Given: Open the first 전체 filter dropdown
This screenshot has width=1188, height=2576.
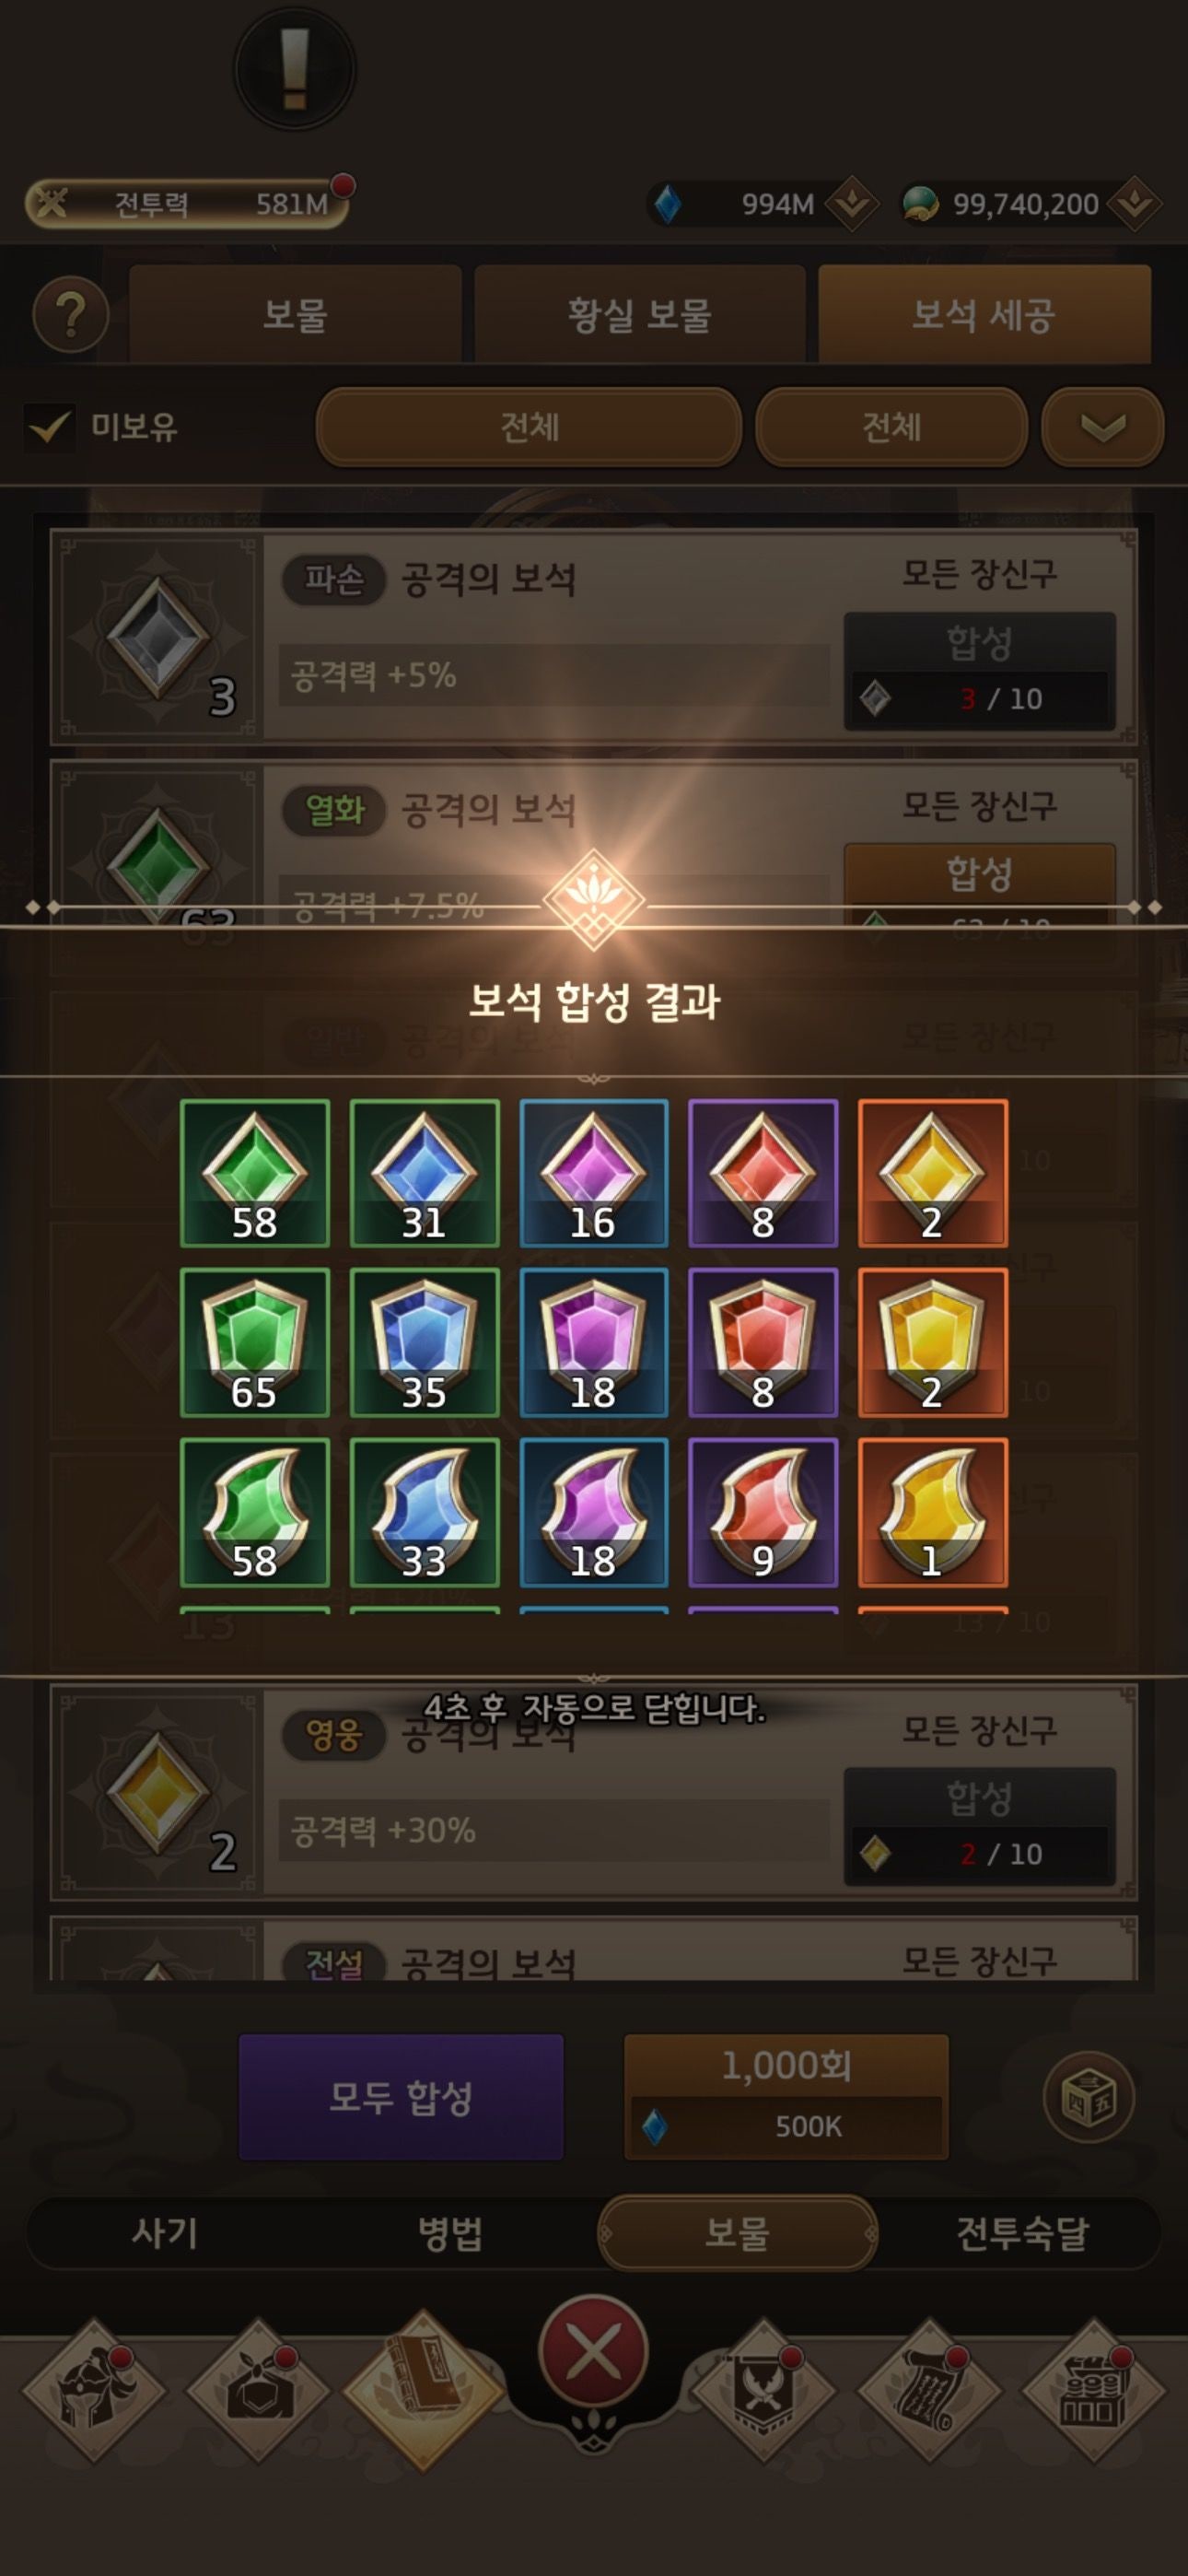Looking at the screenshot, I should 529,427.
